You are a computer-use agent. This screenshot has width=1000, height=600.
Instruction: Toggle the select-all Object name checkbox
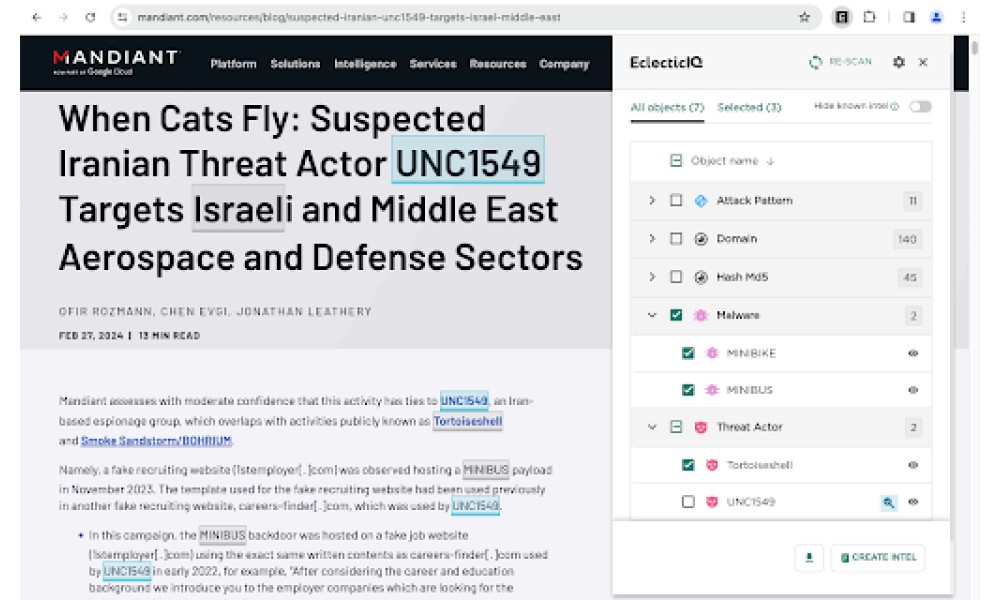click(676, 161)
